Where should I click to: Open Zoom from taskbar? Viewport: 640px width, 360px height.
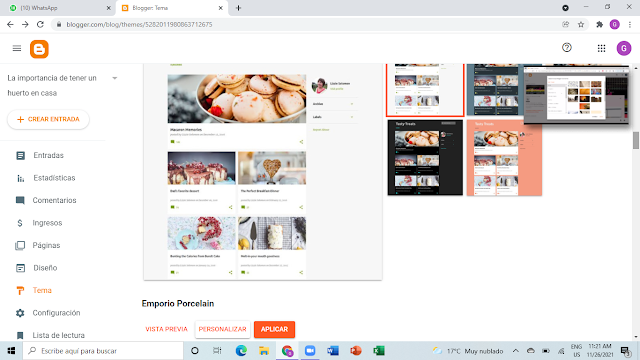(310, 351)
